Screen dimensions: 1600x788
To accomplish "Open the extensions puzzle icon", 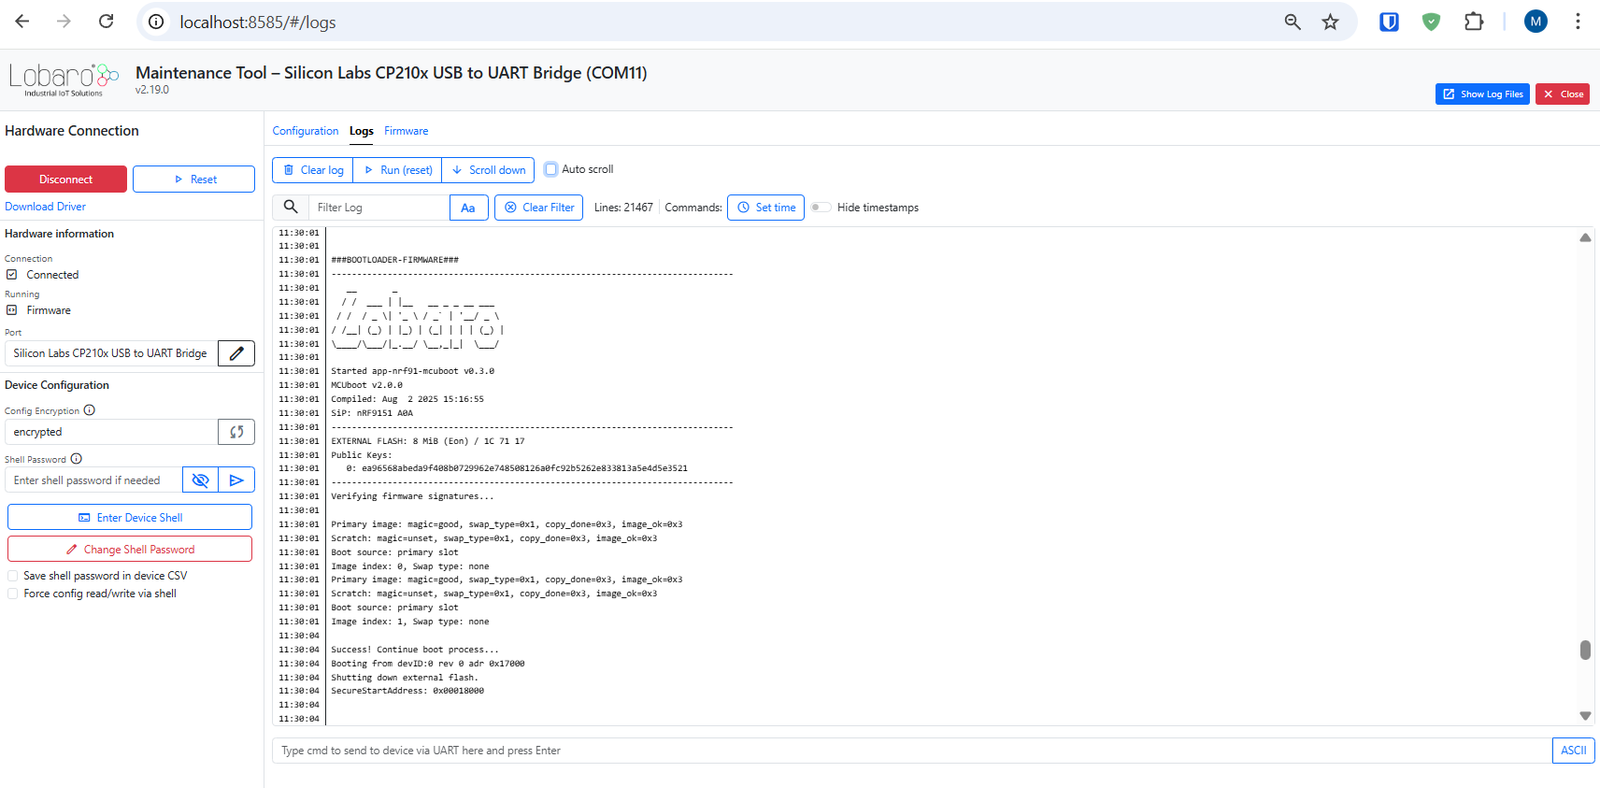I will [1473, 22].
